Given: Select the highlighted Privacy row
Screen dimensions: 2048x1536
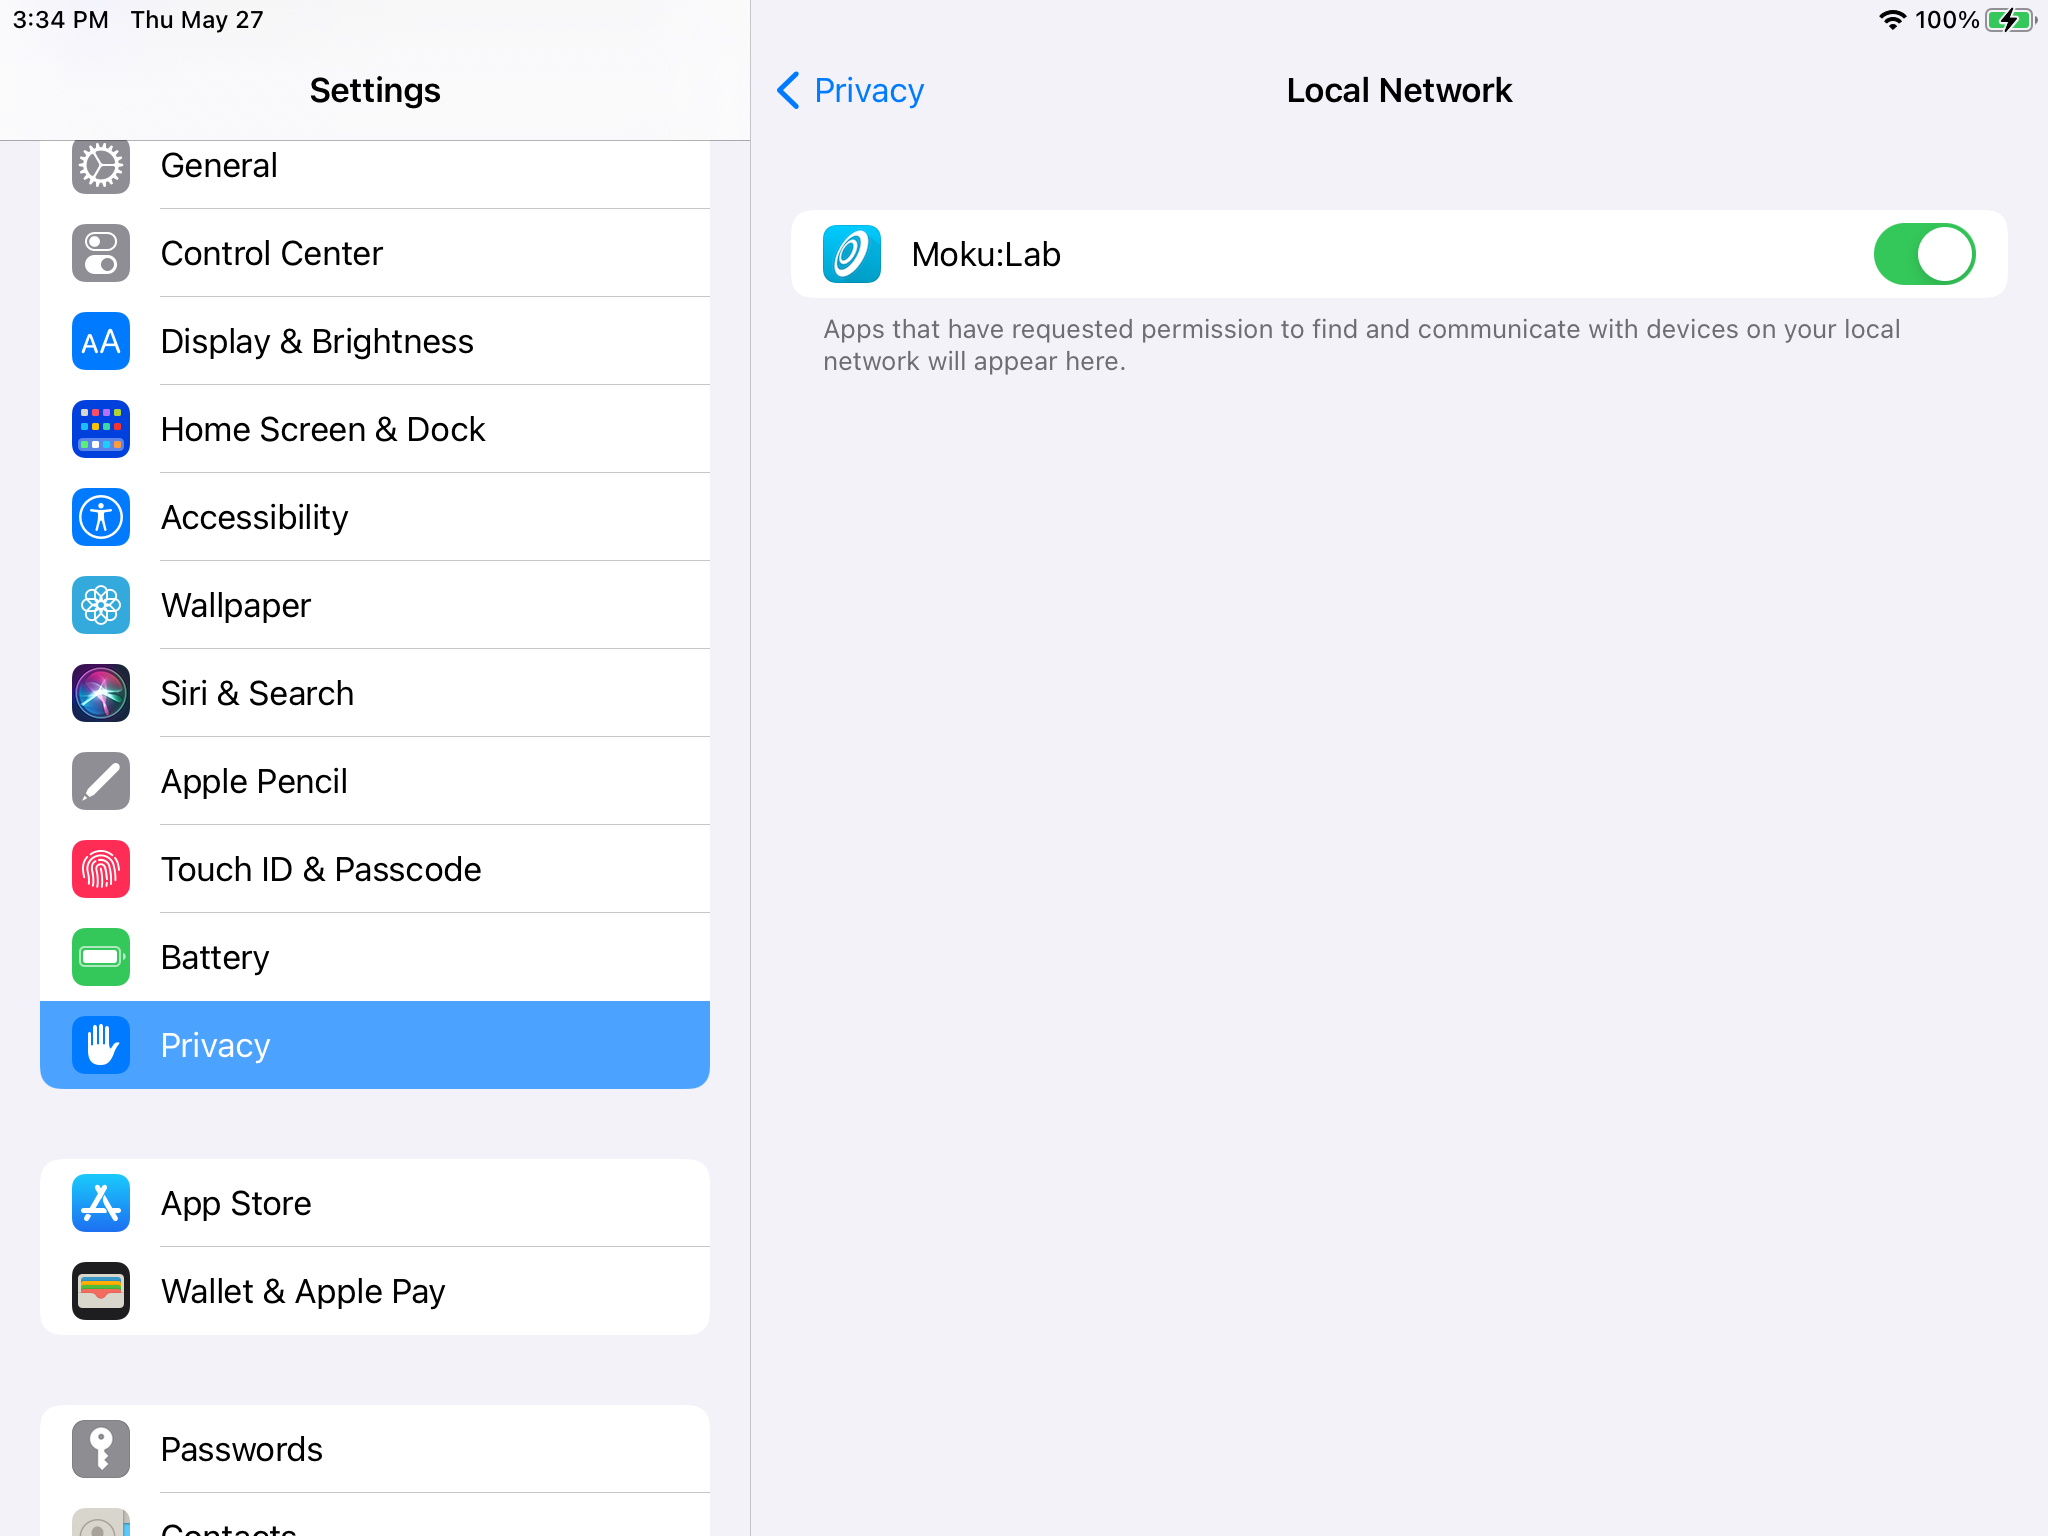Looking at the screenshot, I should pos(375,1045).
